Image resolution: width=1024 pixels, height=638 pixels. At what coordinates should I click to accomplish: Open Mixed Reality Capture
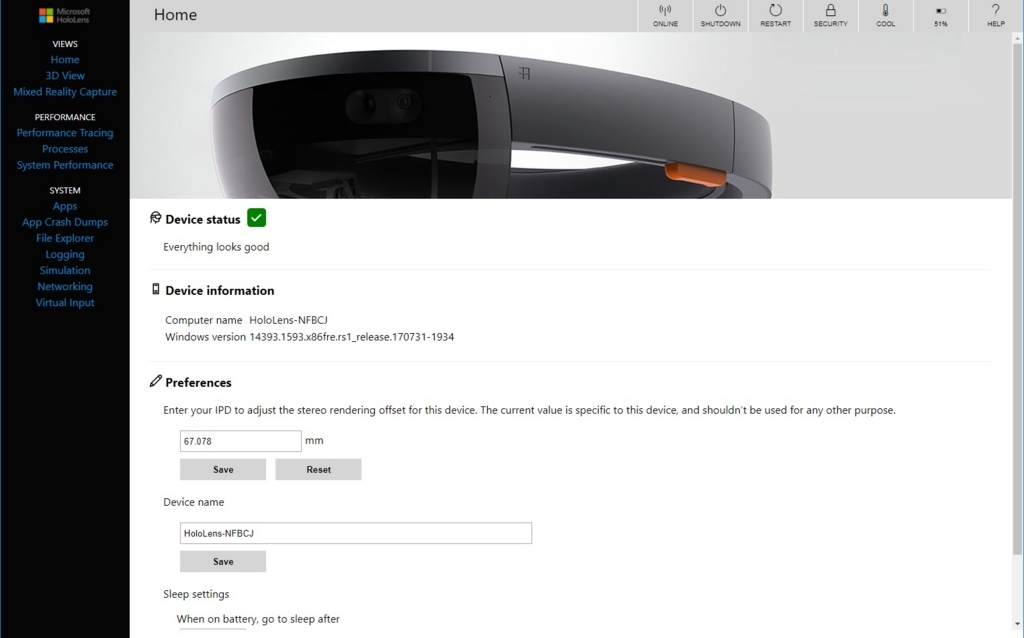(x=65, y=92)
